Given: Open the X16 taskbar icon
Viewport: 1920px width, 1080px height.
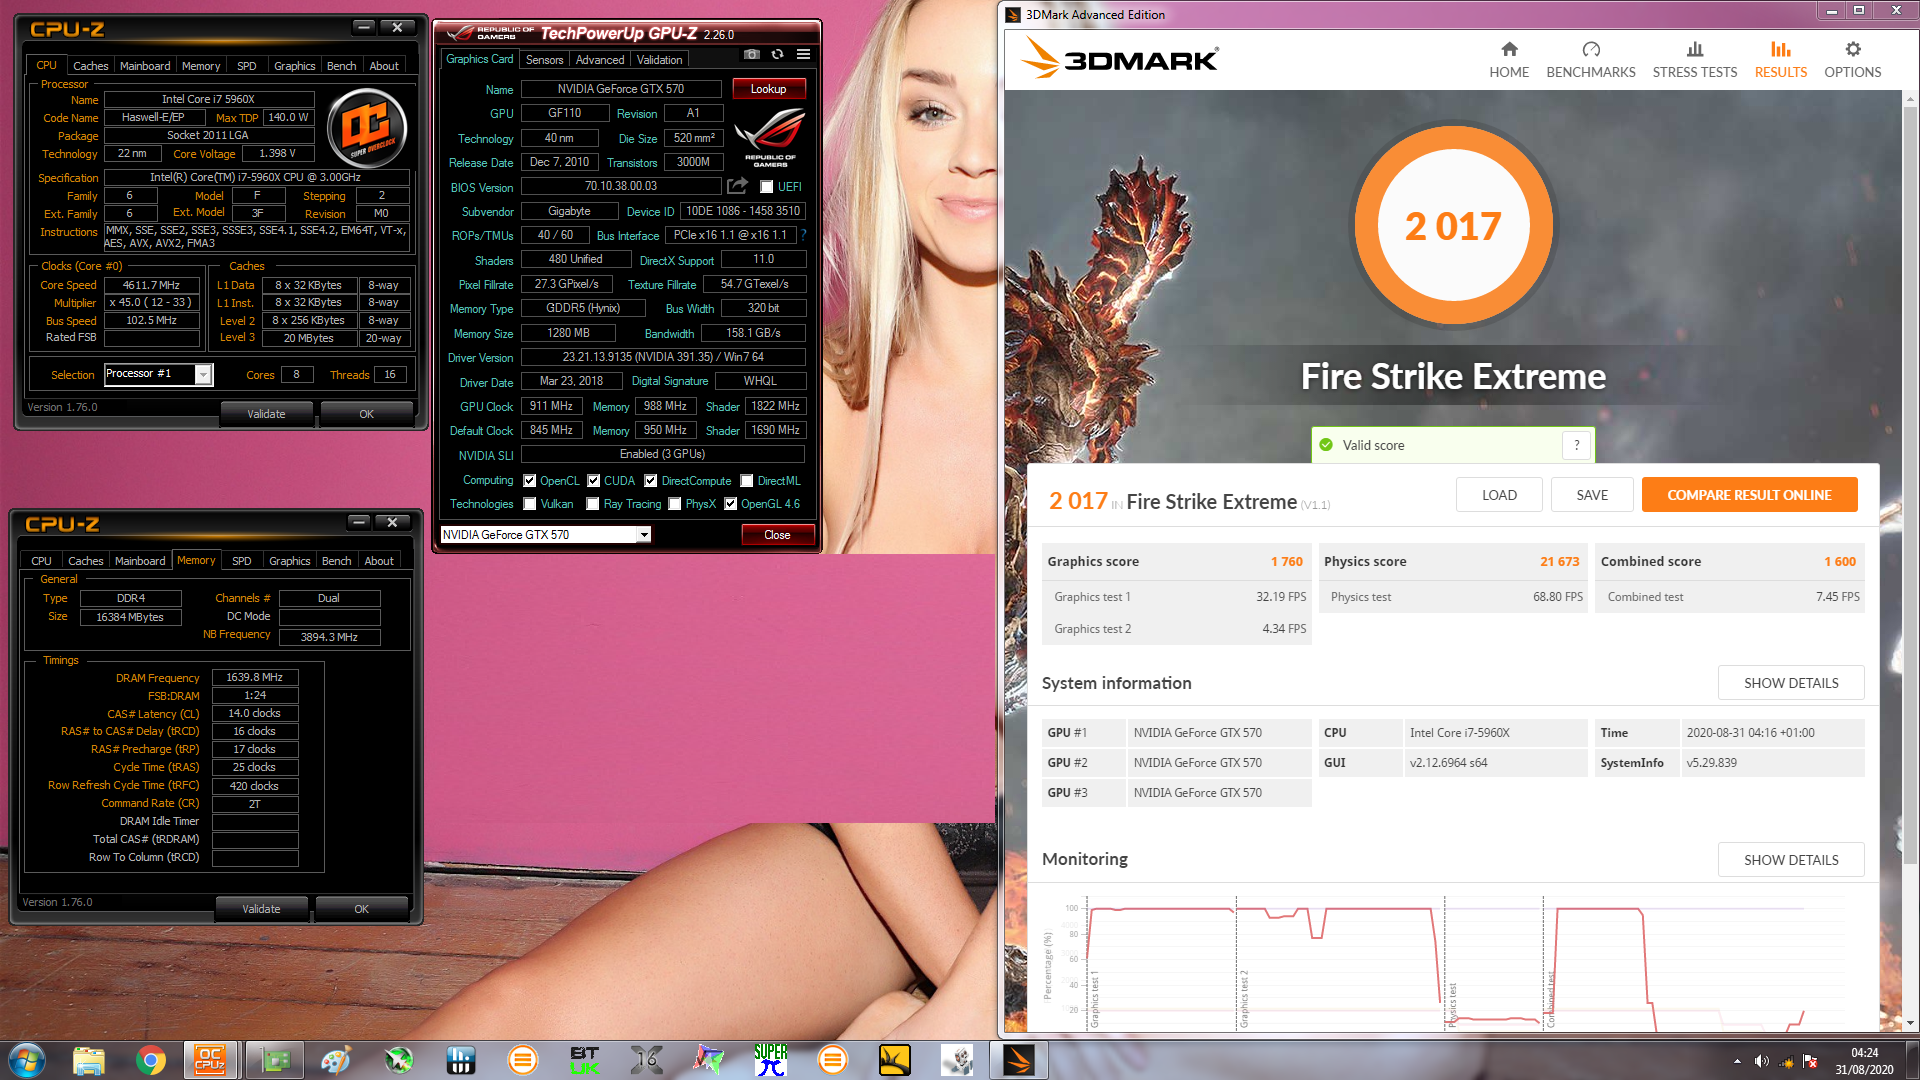Looking at the screenshot, I should [646, 1060].
